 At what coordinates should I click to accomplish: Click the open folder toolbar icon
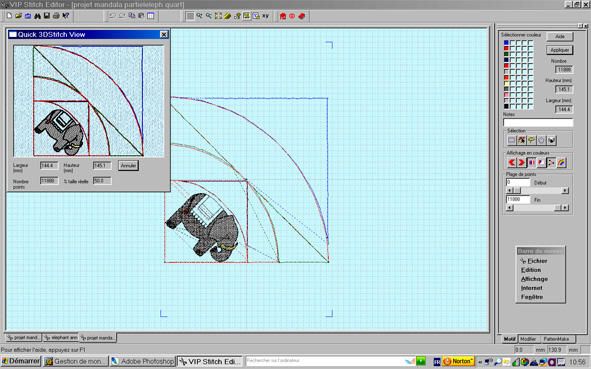point(18,16)
